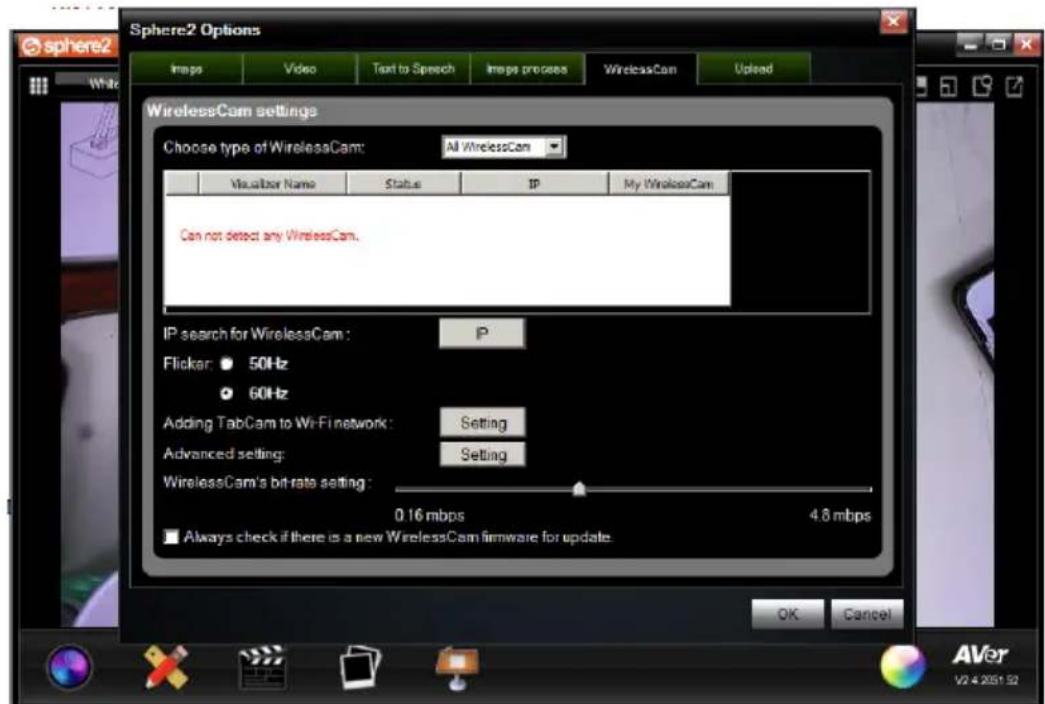Enable always check for new WirelessCam firmware
The height and width of the screenshot is (704, 1045).
coord(171,537)
